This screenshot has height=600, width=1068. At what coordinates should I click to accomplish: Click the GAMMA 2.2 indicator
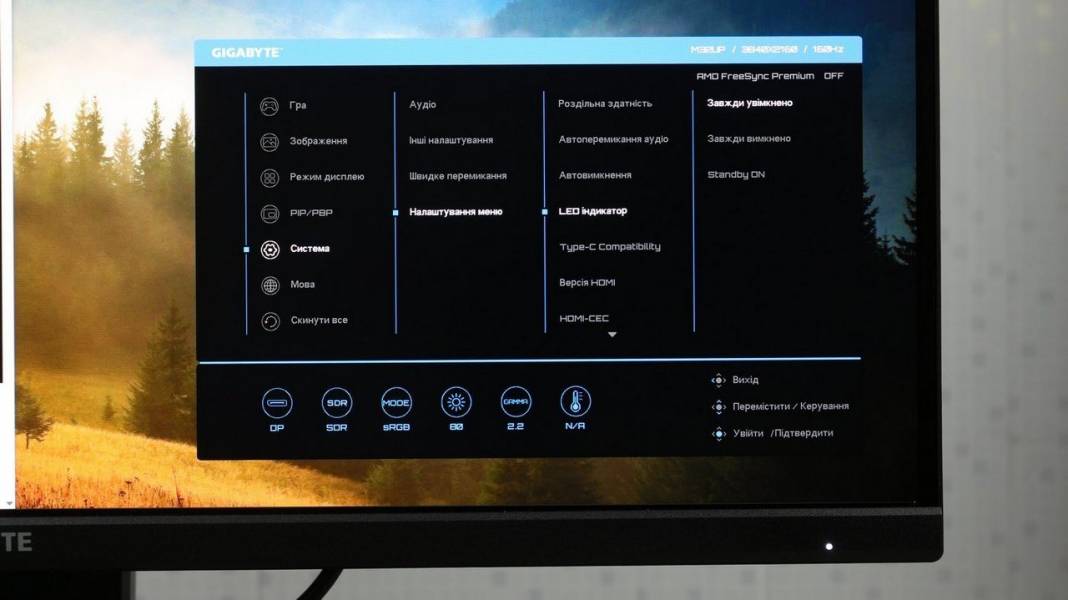pyautogui.click(x=515, y=403)
